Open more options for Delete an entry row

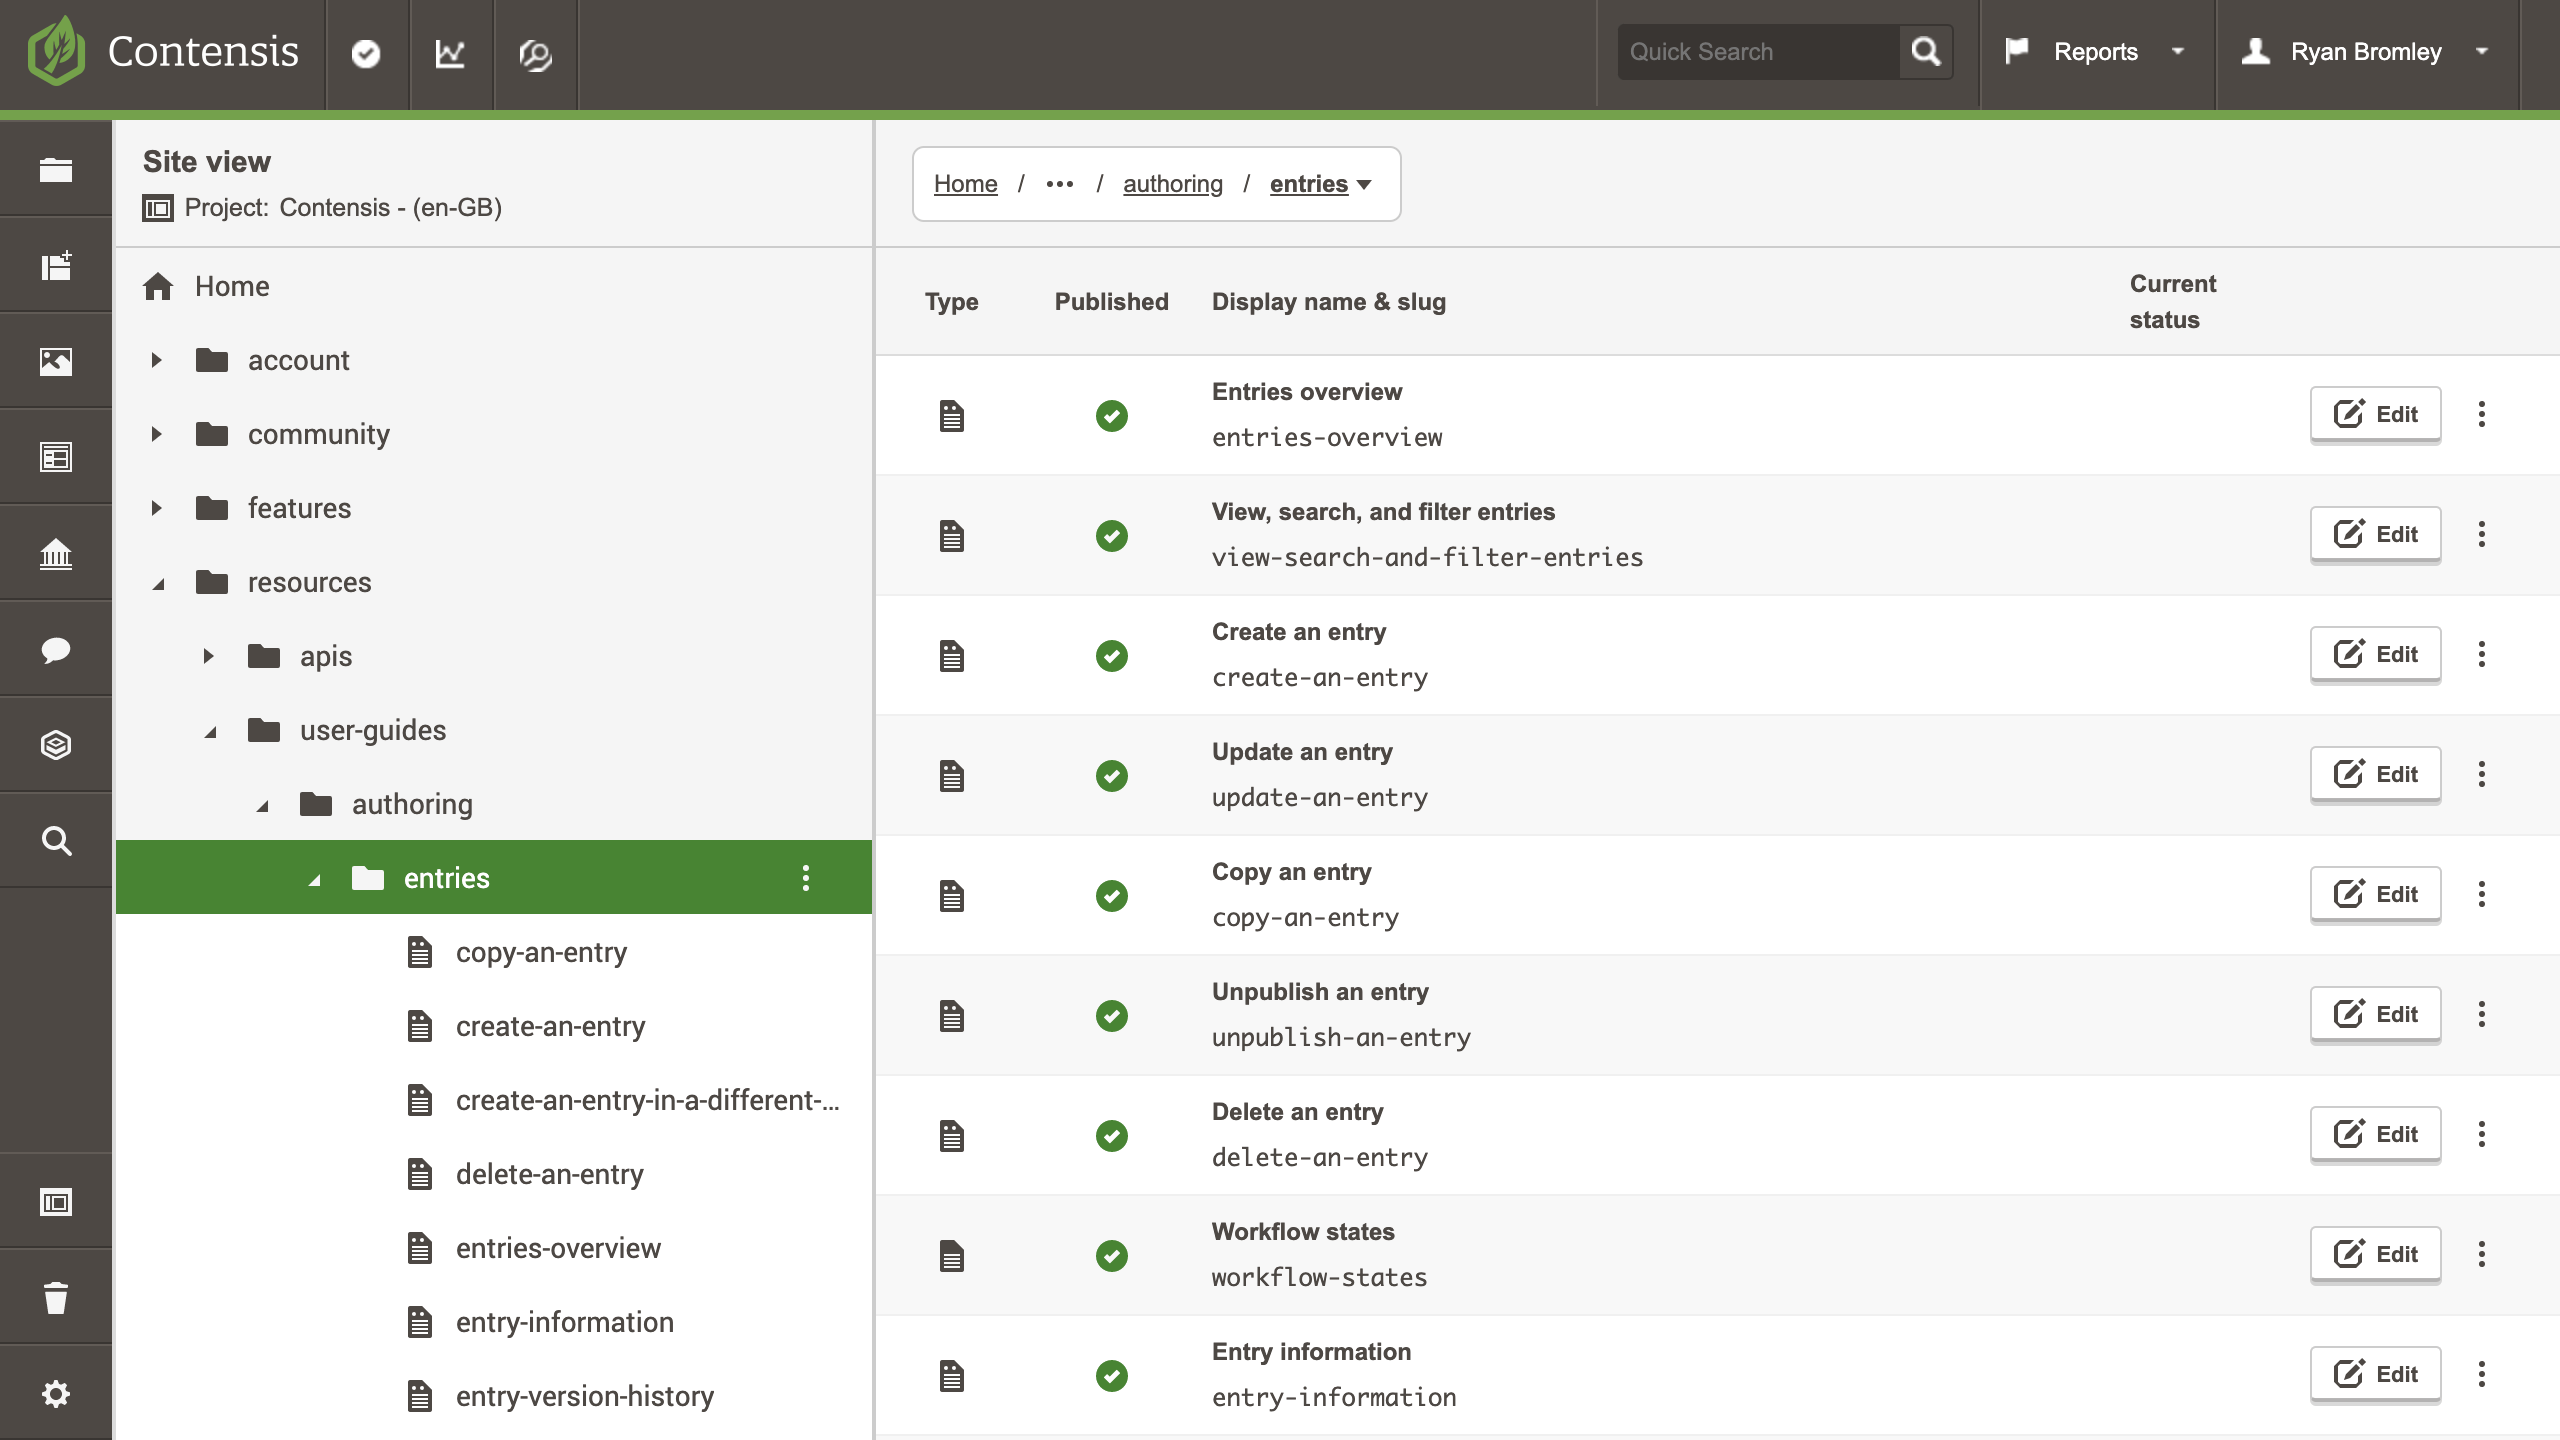(x=2482, y=1134)
